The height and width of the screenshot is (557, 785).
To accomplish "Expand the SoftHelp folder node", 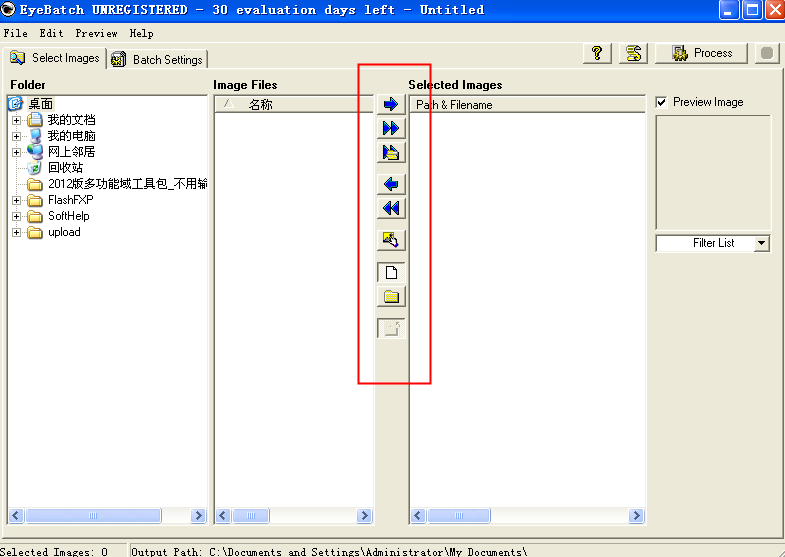I will tap(17, 216).
